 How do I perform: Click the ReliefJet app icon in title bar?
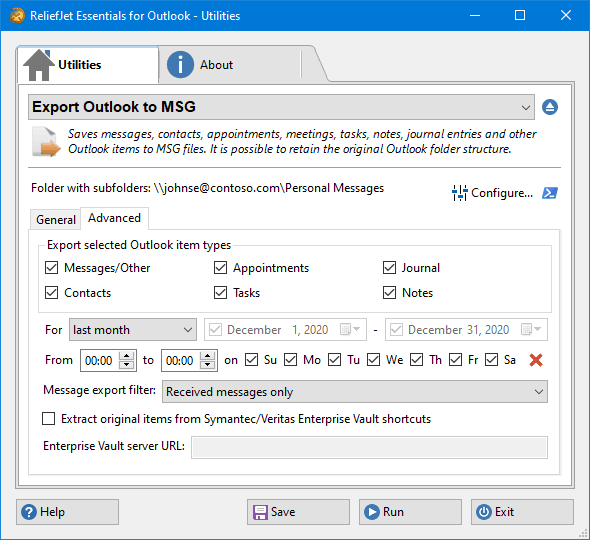click(x=17, y=15)
